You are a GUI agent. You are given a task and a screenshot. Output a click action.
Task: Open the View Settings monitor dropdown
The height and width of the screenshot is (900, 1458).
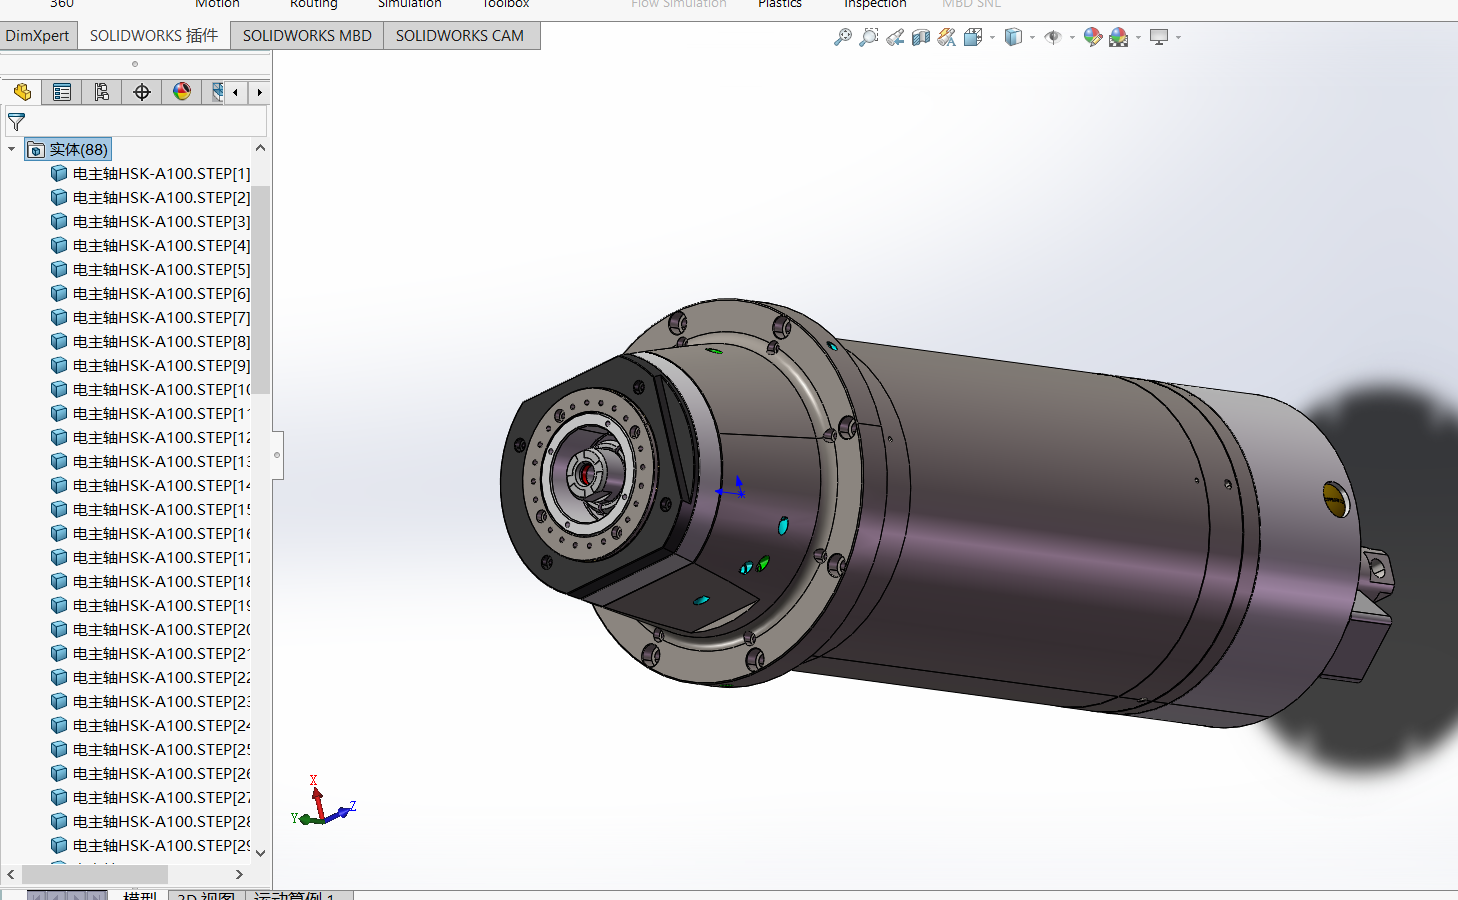(1178, 36)
